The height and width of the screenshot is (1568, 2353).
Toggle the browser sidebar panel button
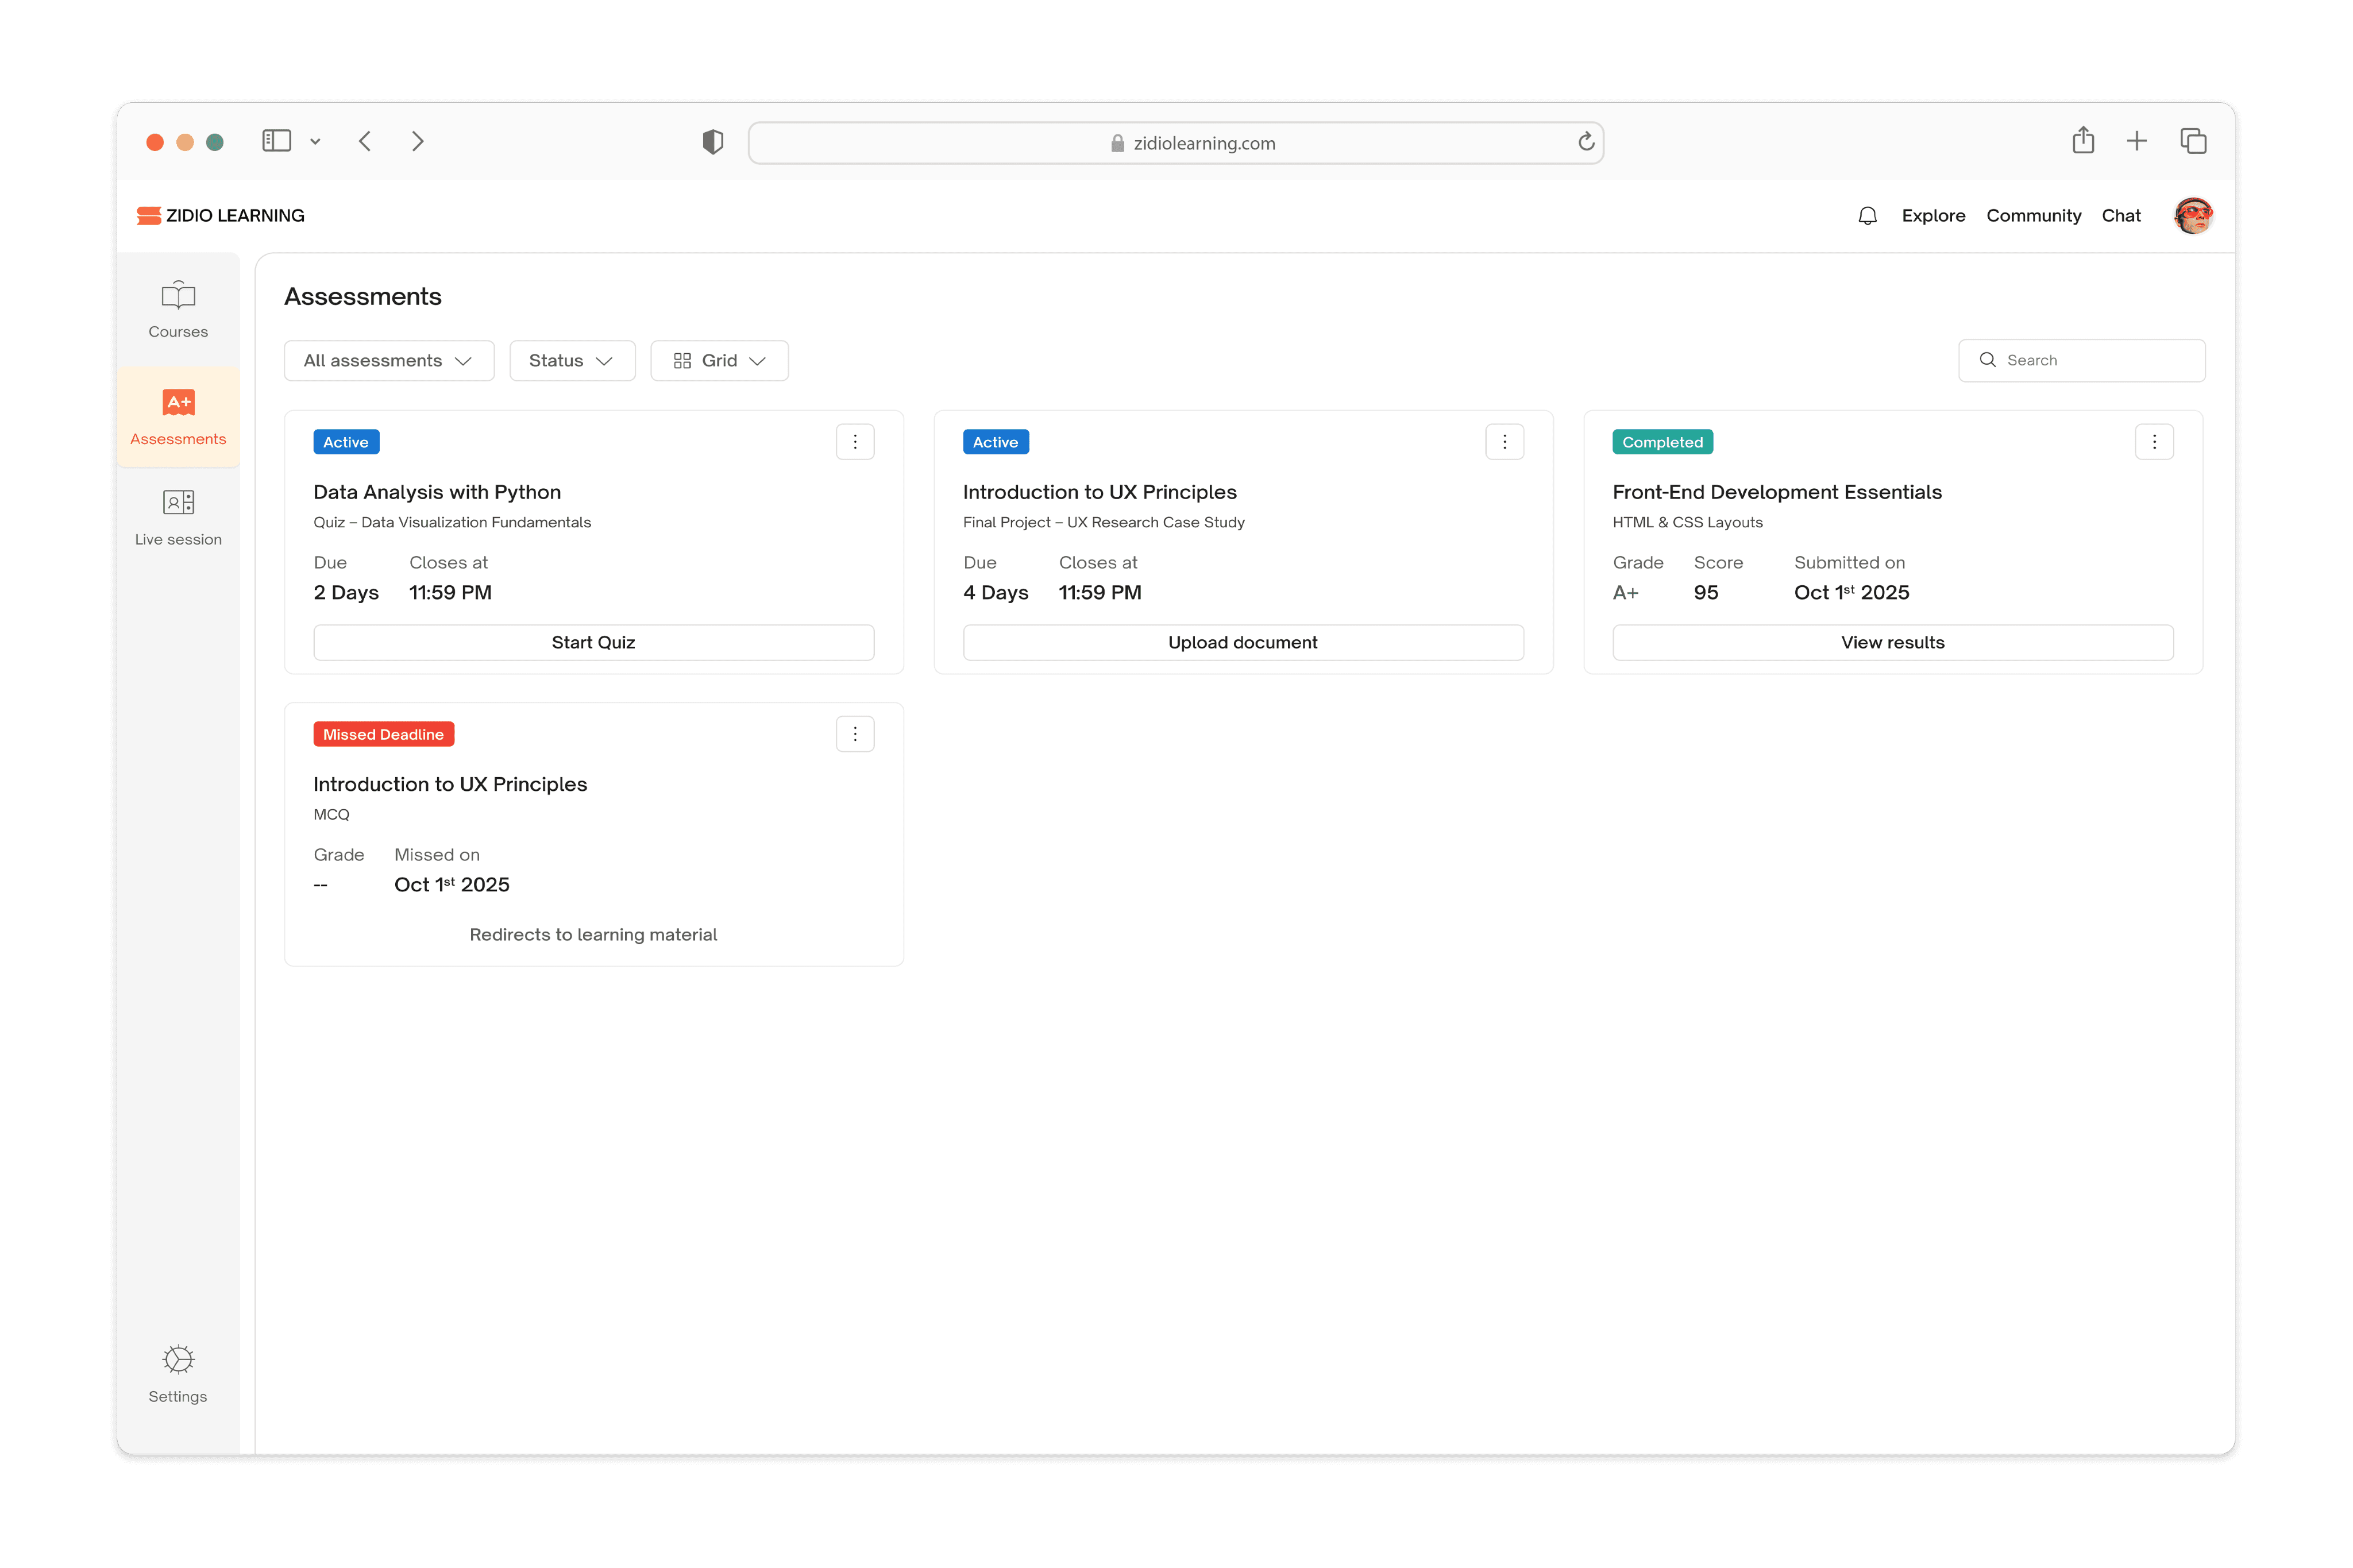pos(277,141)
